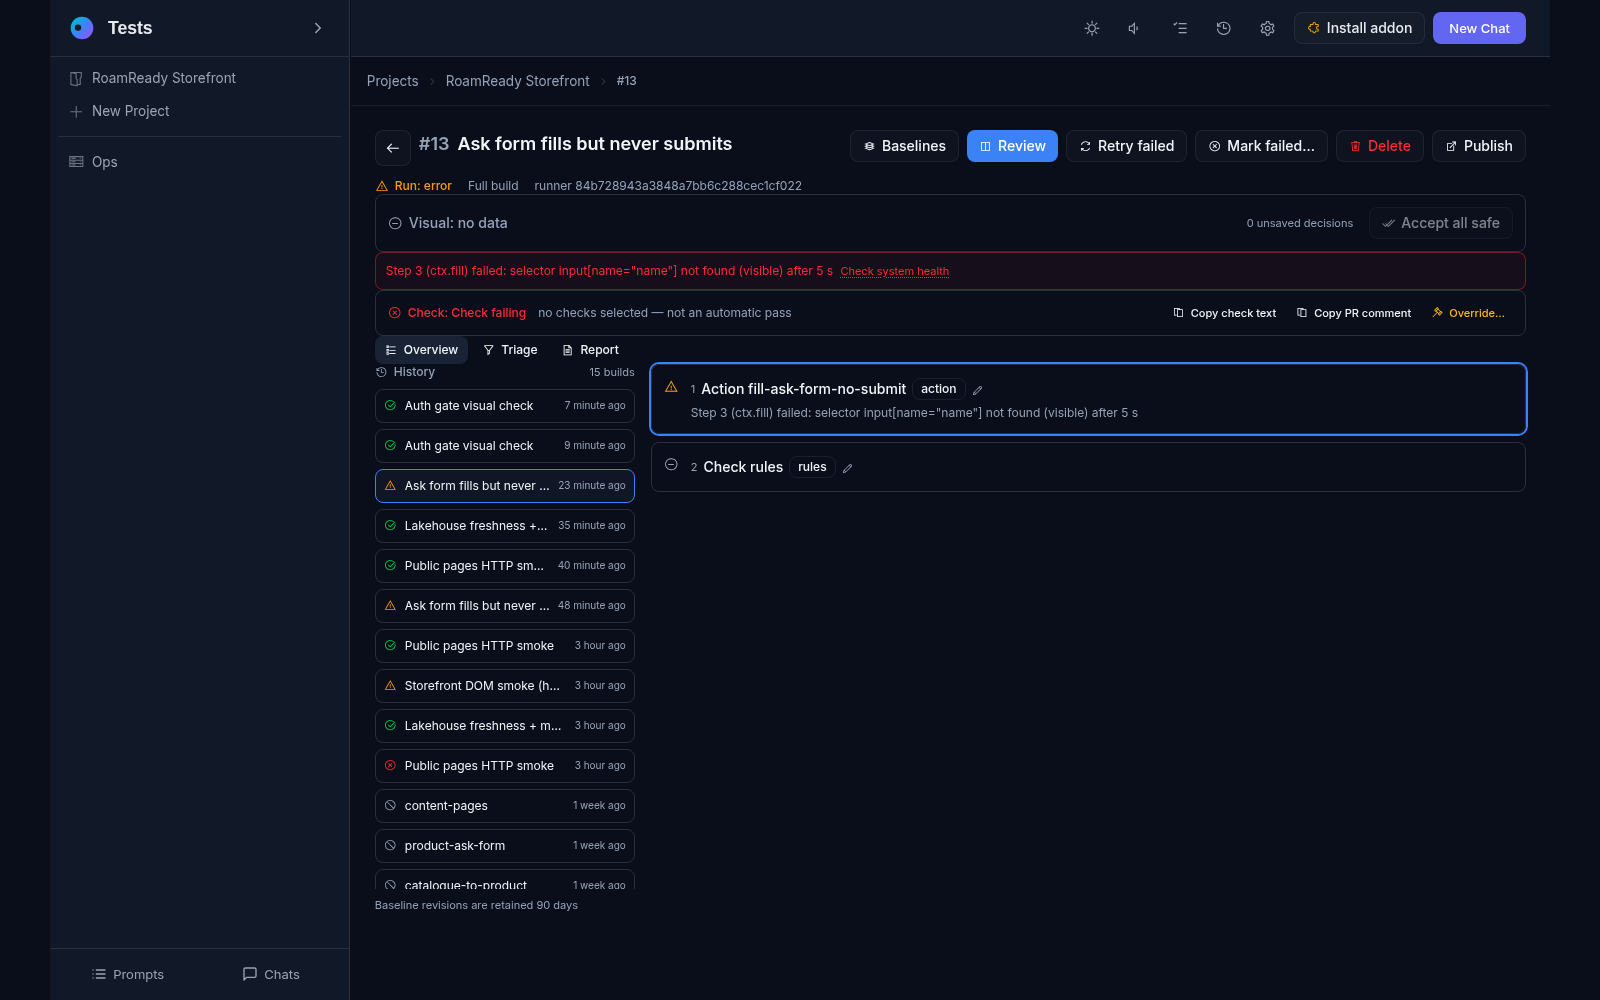Click the Projects breadcrumb link
1600x1000 pixels.
(x=392, y=81)
